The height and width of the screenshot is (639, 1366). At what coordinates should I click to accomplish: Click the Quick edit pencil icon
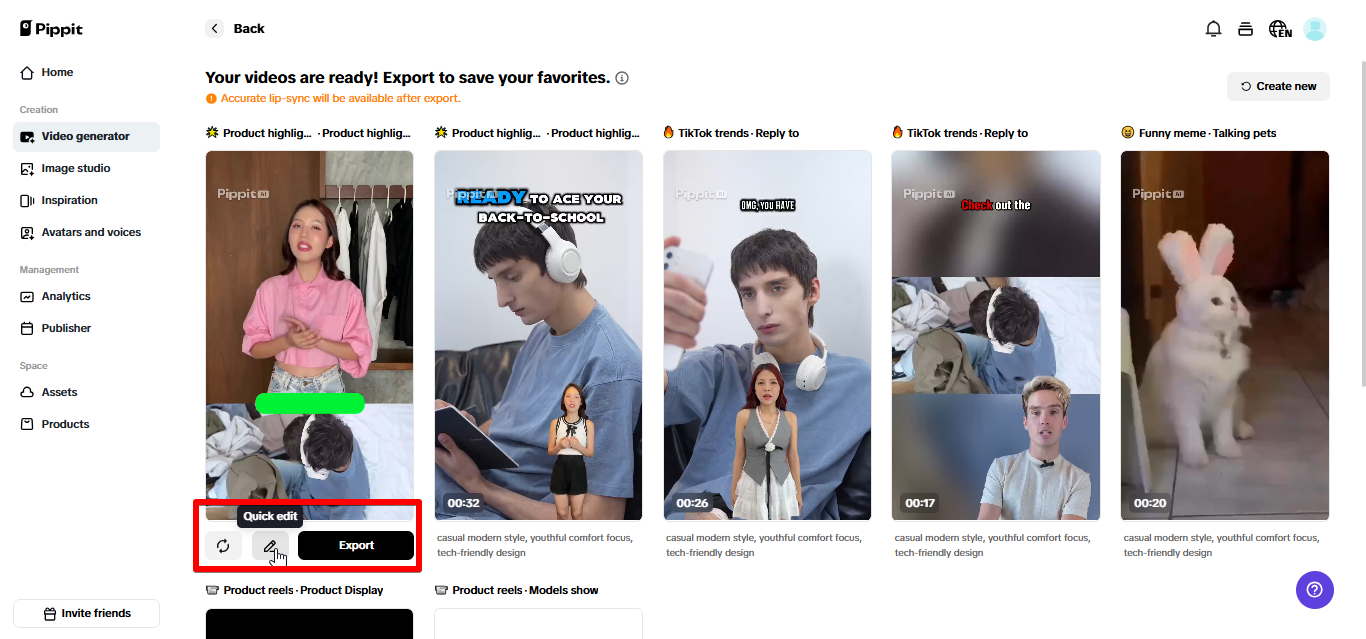coord(270,545)
